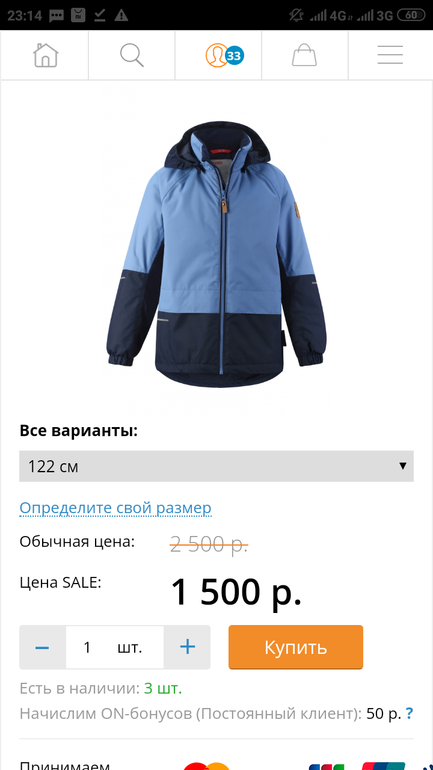Tap the blue jacket product image
The height and width of the screenshot is (770, 433).
216,255
